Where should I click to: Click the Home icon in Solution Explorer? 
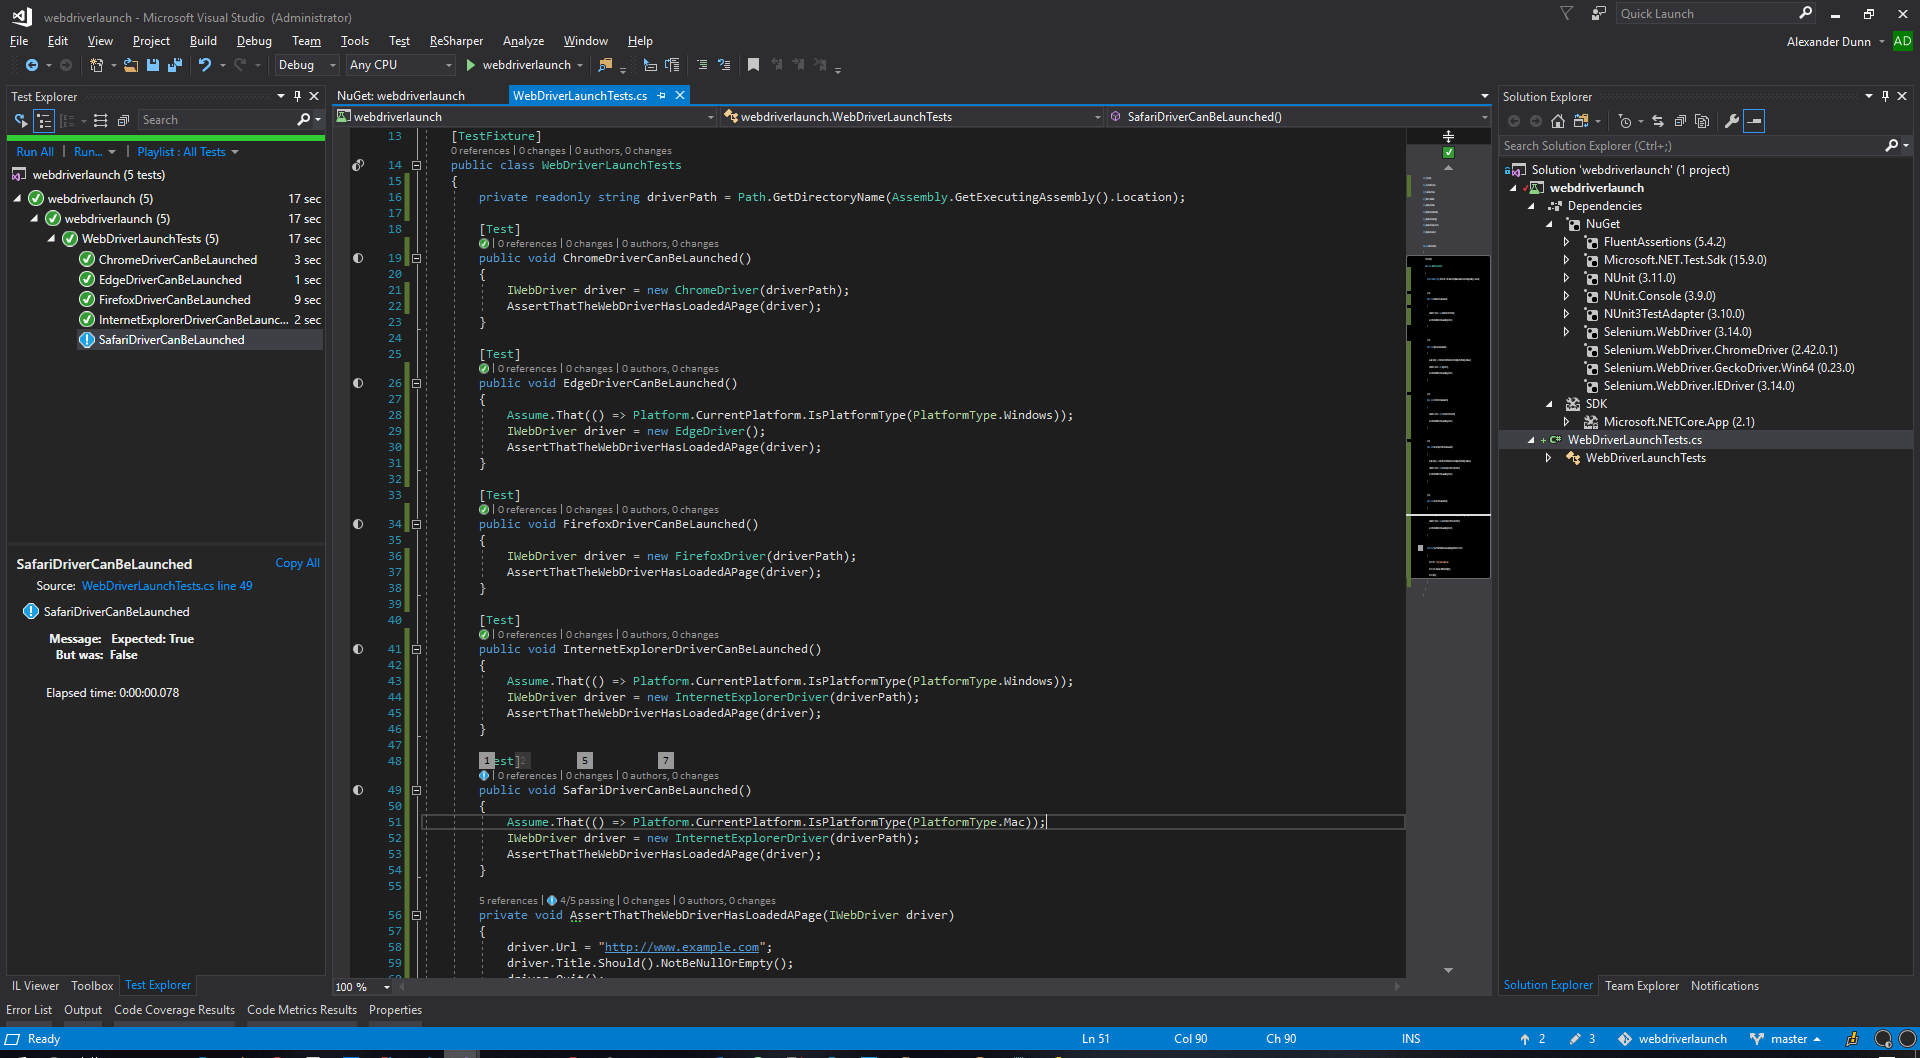[1557, 121]
